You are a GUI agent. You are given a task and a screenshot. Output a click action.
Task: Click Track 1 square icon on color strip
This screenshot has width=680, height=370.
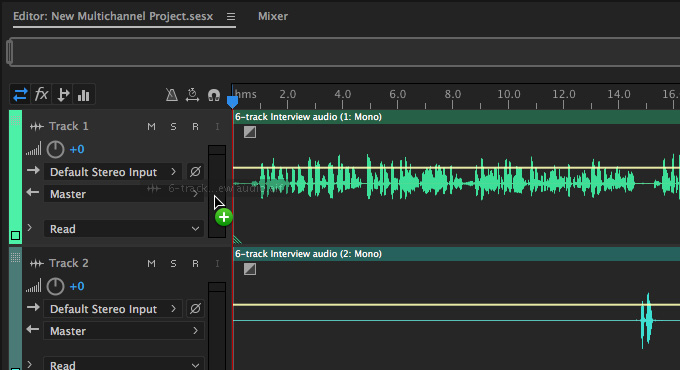[16, 235]
